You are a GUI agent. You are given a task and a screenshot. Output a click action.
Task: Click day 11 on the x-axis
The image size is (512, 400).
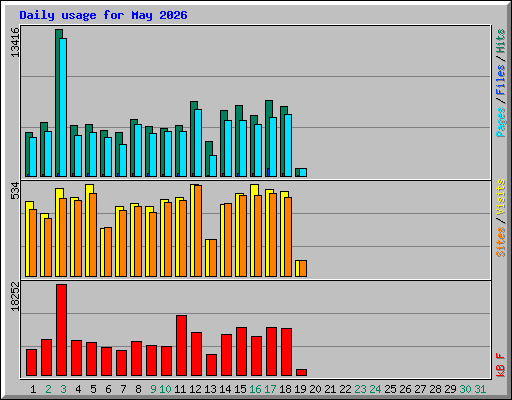(180, 389)
